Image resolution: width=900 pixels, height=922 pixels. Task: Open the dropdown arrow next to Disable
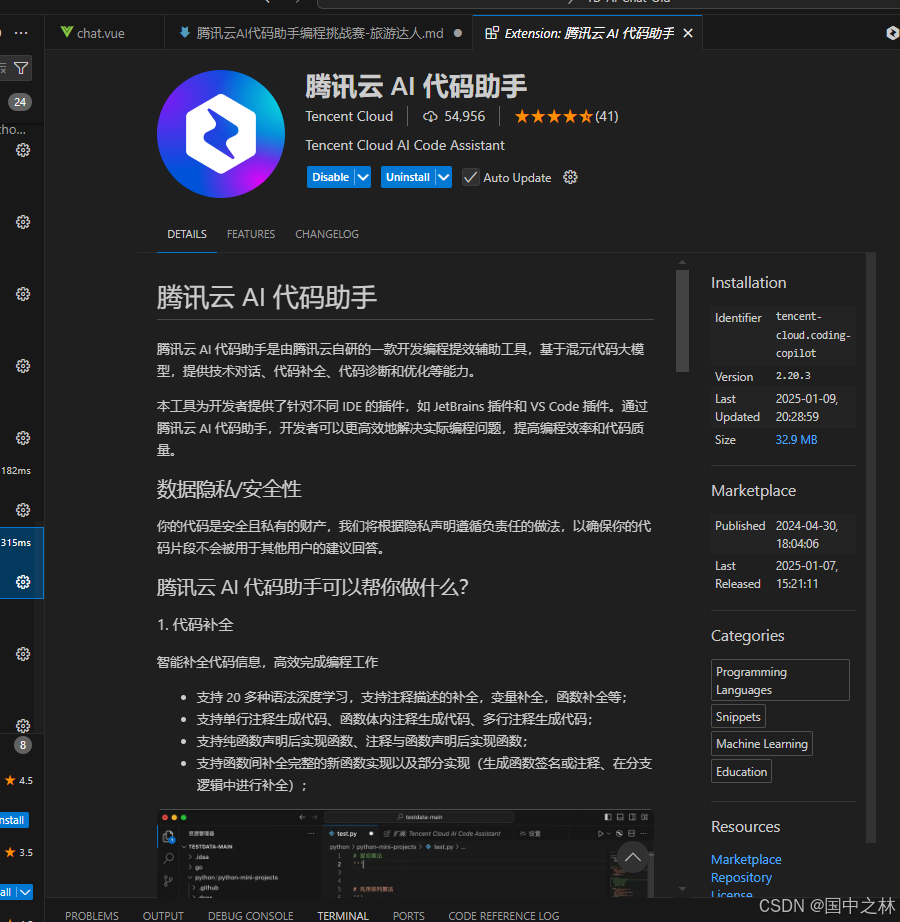(x=363, y=177)
